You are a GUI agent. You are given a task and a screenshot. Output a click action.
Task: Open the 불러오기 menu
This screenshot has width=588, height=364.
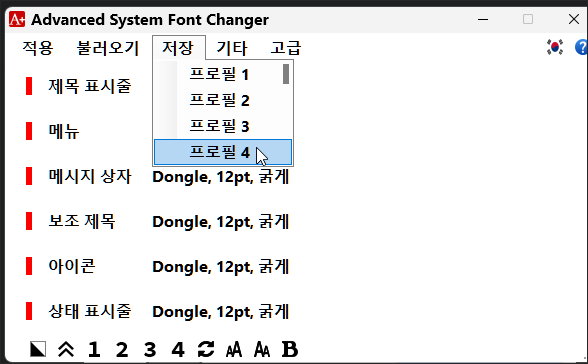coord(108,48)
